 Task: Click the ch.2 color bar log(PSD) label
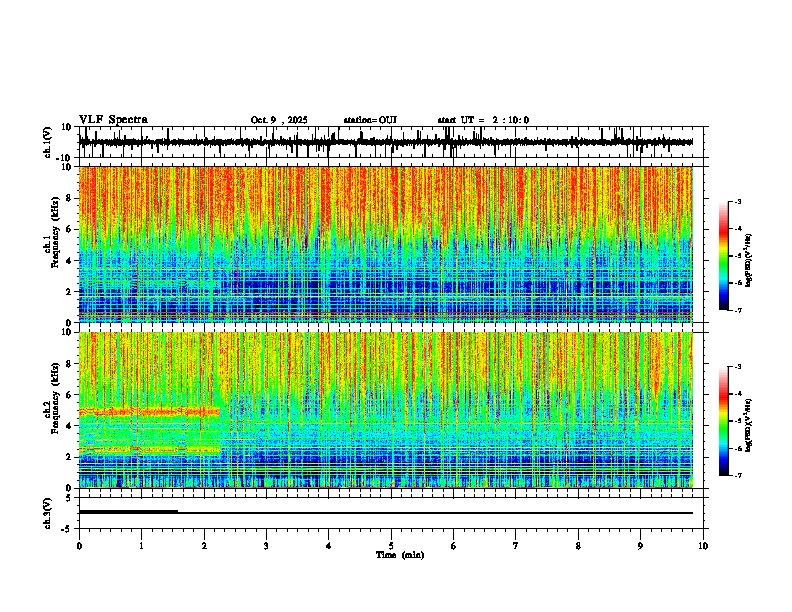pyautogui.click(x=748, y=425)
